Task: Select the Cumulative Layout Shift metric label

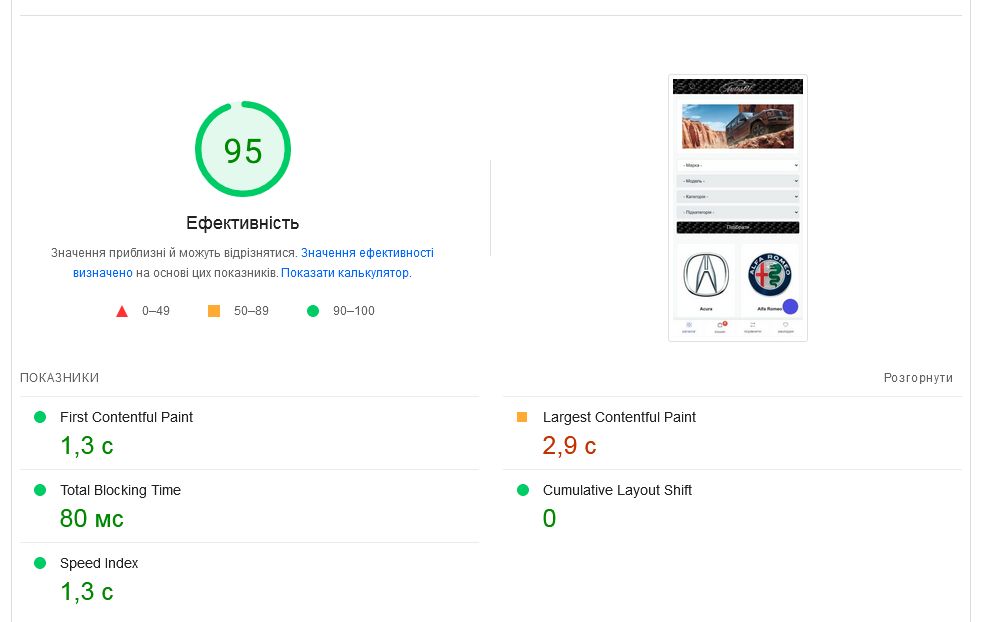Action: [617, 490]
